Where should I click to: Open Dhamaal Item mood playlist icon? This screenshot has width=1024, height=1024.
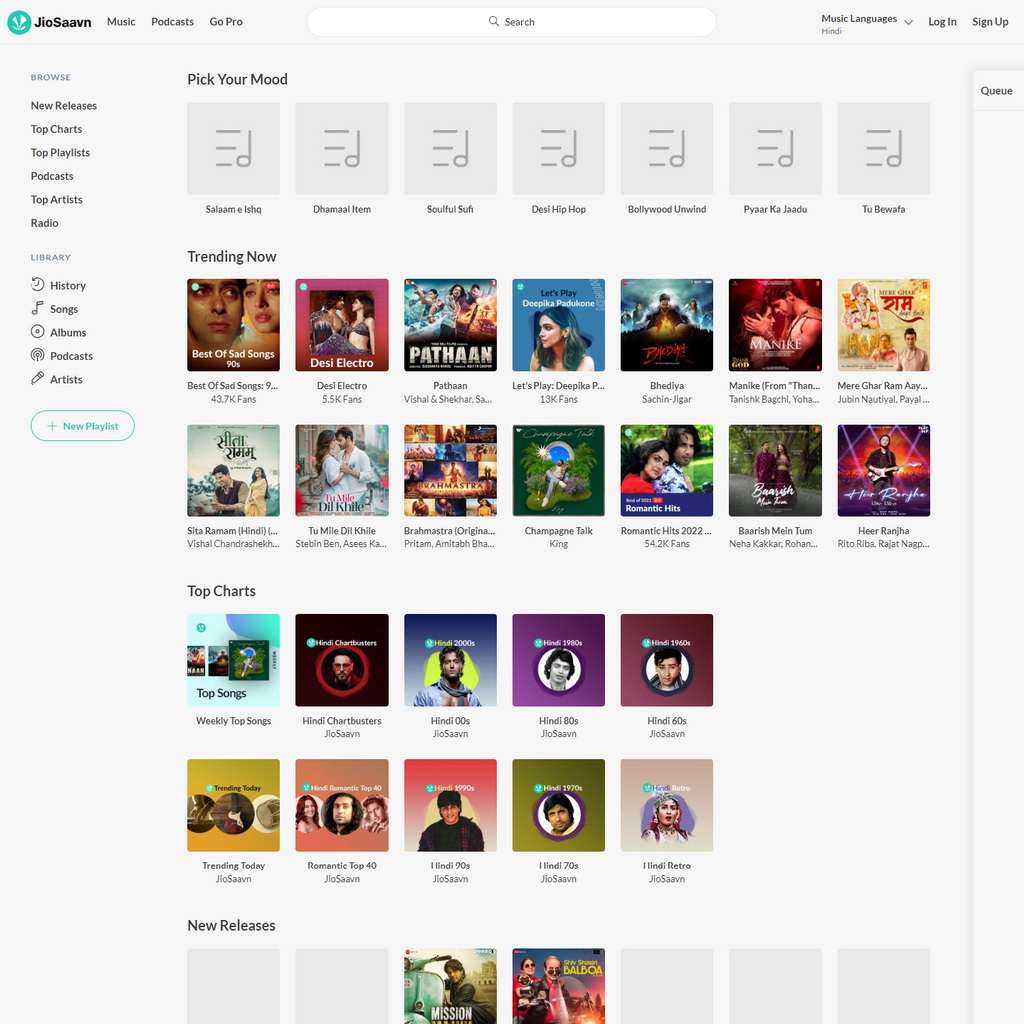coord(342,148)
